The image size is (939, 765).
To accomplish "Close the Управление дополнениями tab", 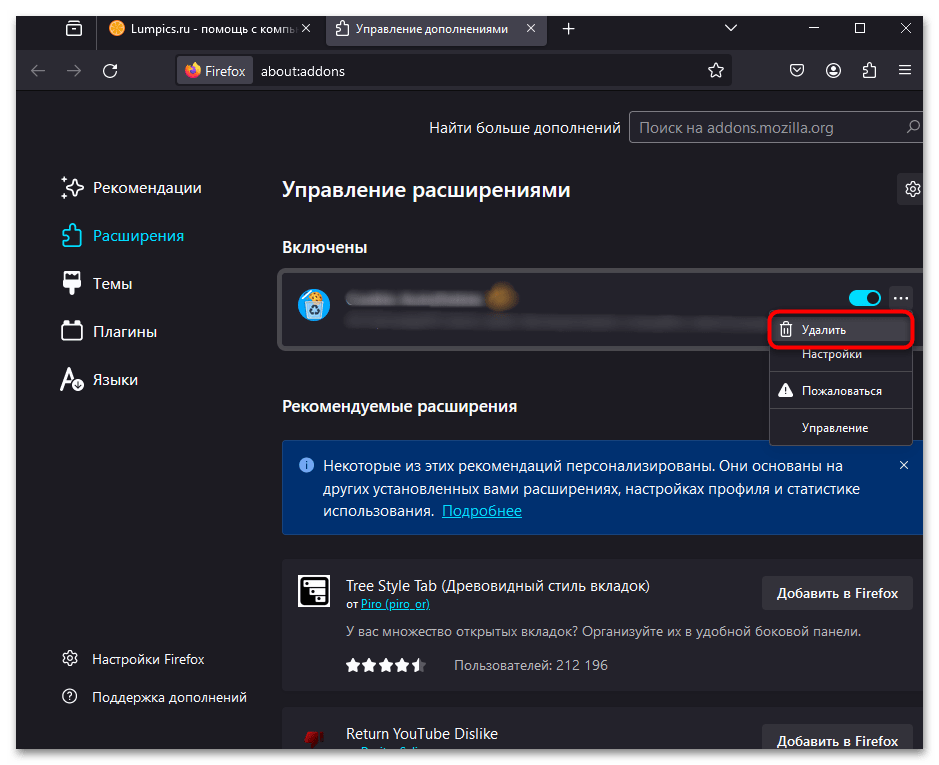I will point(531,28).
